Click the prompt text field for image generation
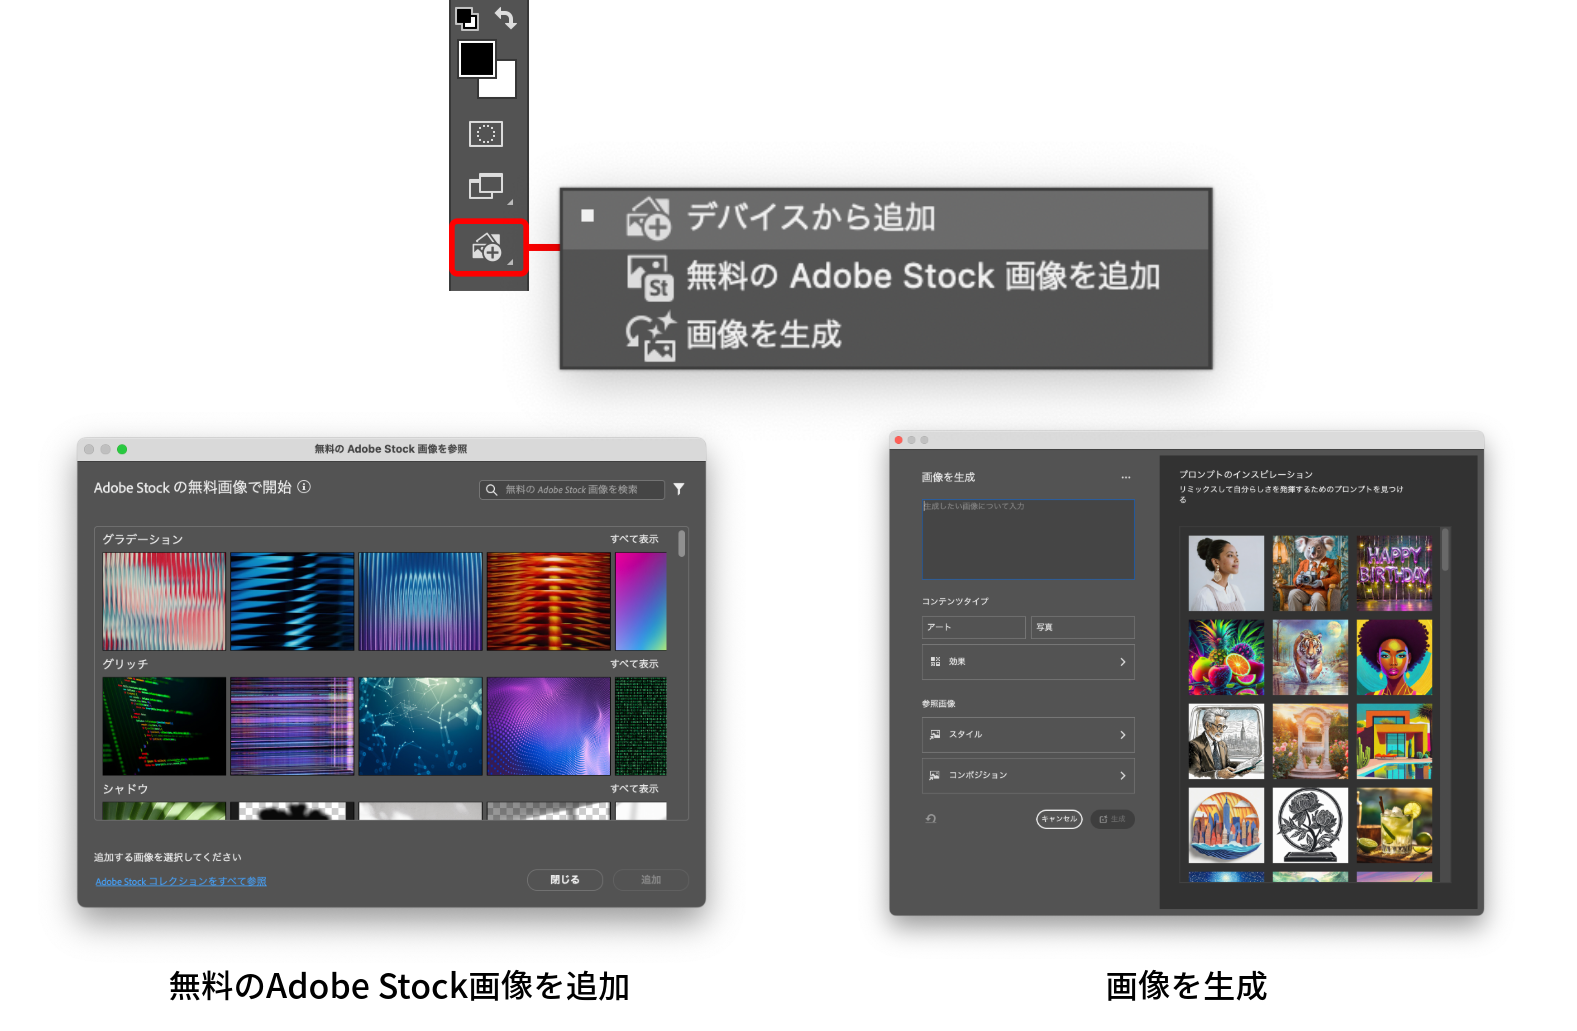1577x1031 pixels. click(1027, 540)
